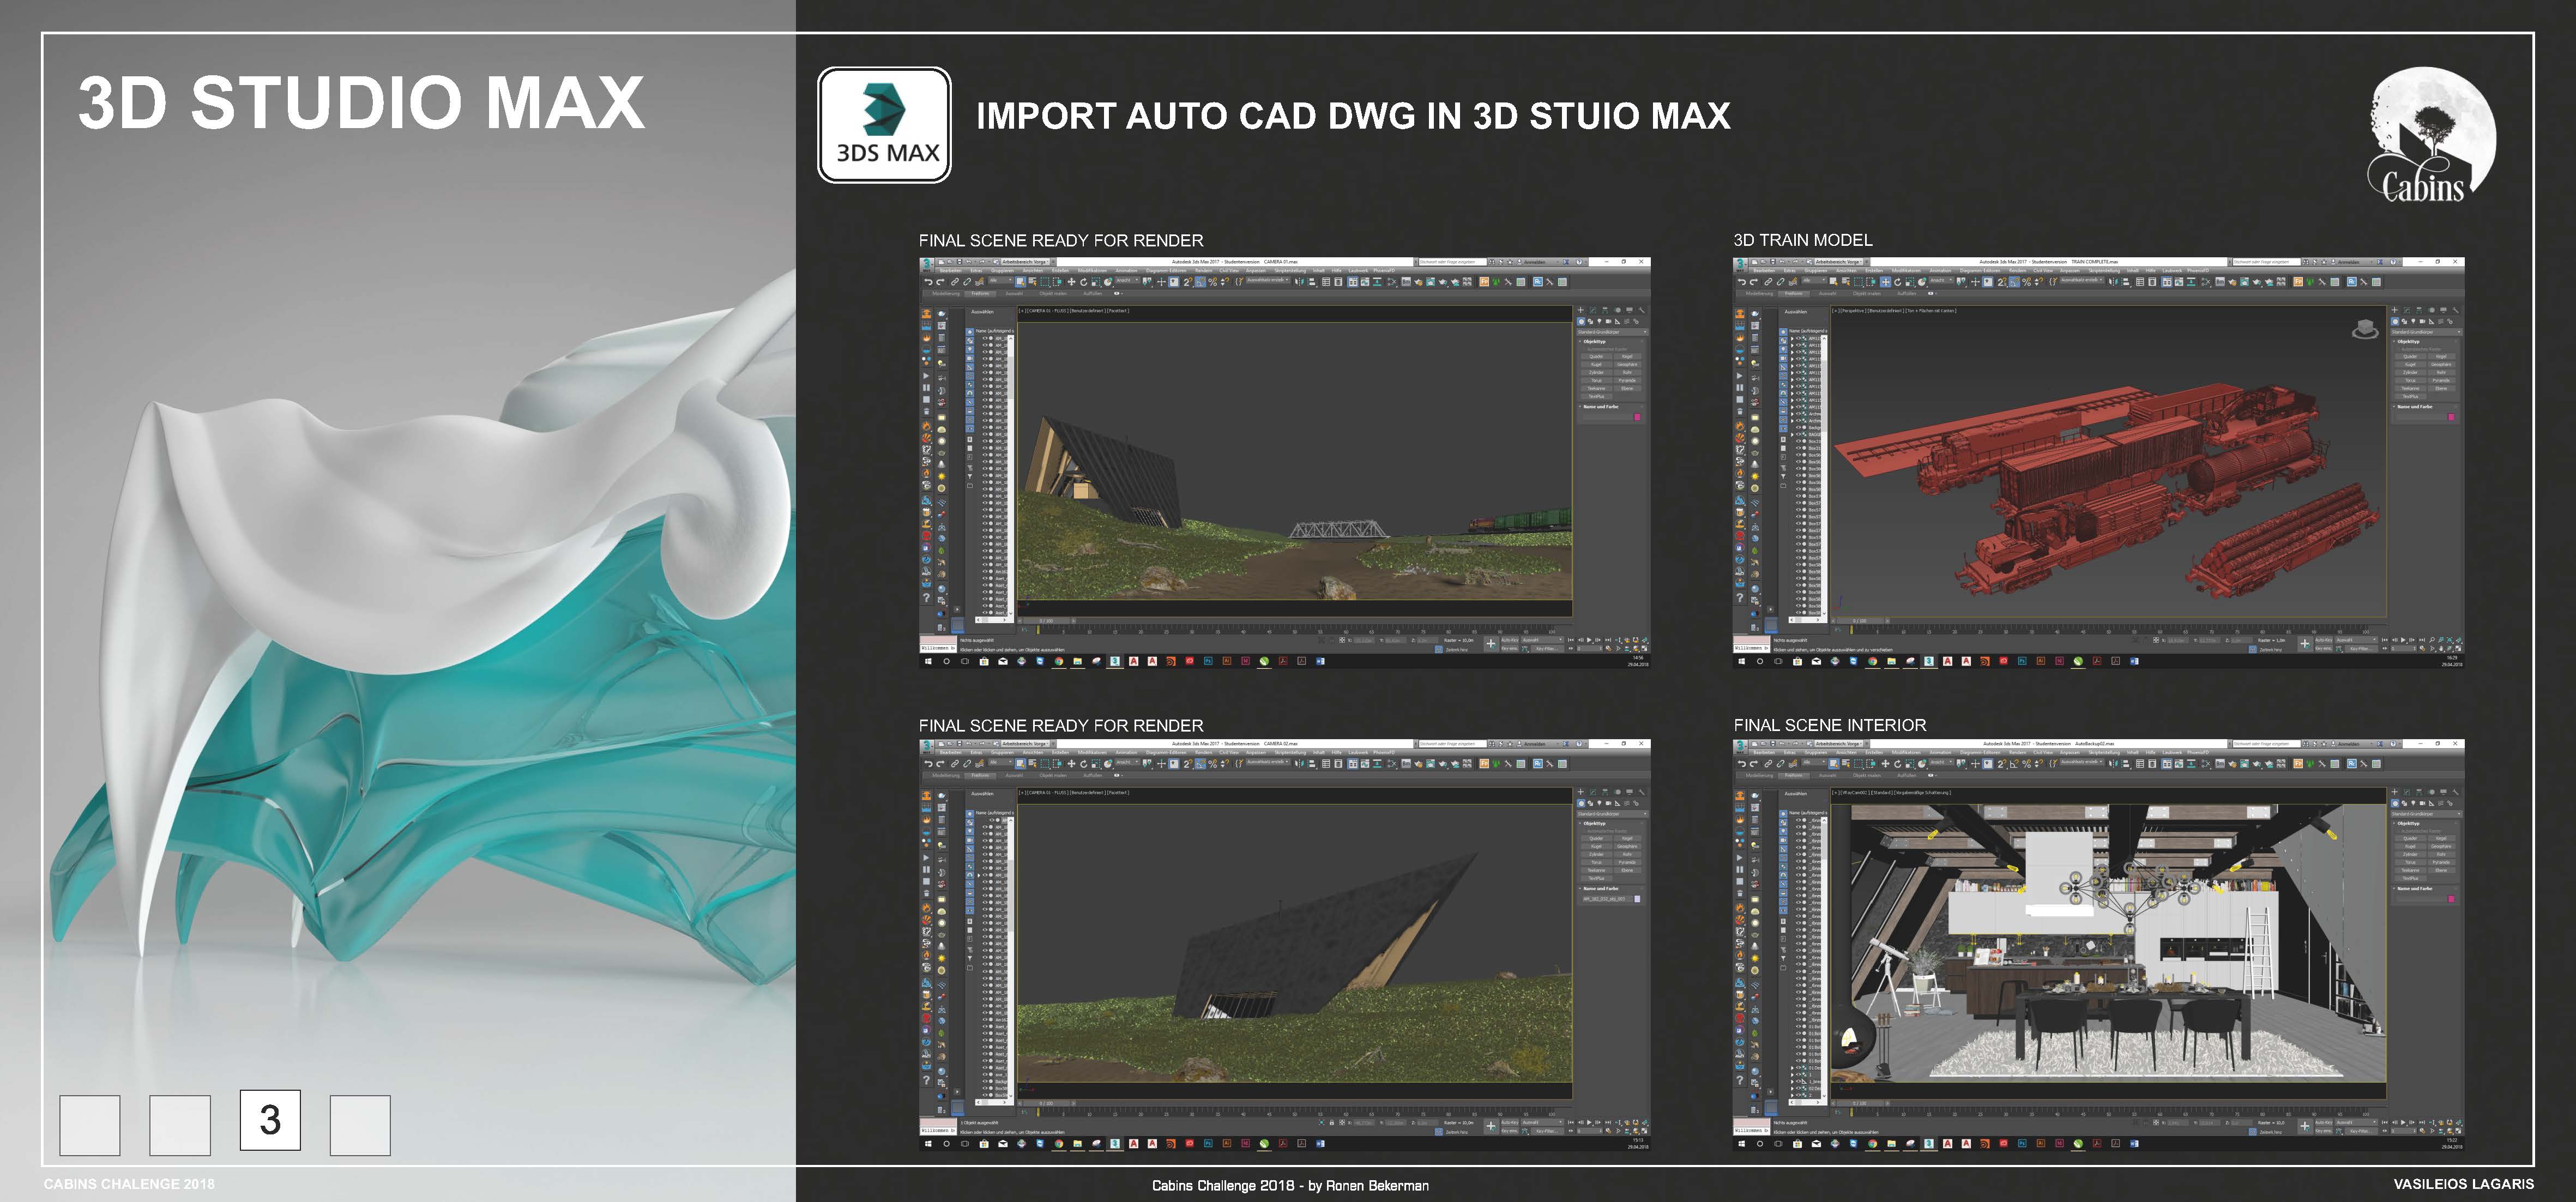Open the 'Auswahl' key dropdown in AutoBackup02.max window
The image size is (2576, 1202).
point(2358,1122)
